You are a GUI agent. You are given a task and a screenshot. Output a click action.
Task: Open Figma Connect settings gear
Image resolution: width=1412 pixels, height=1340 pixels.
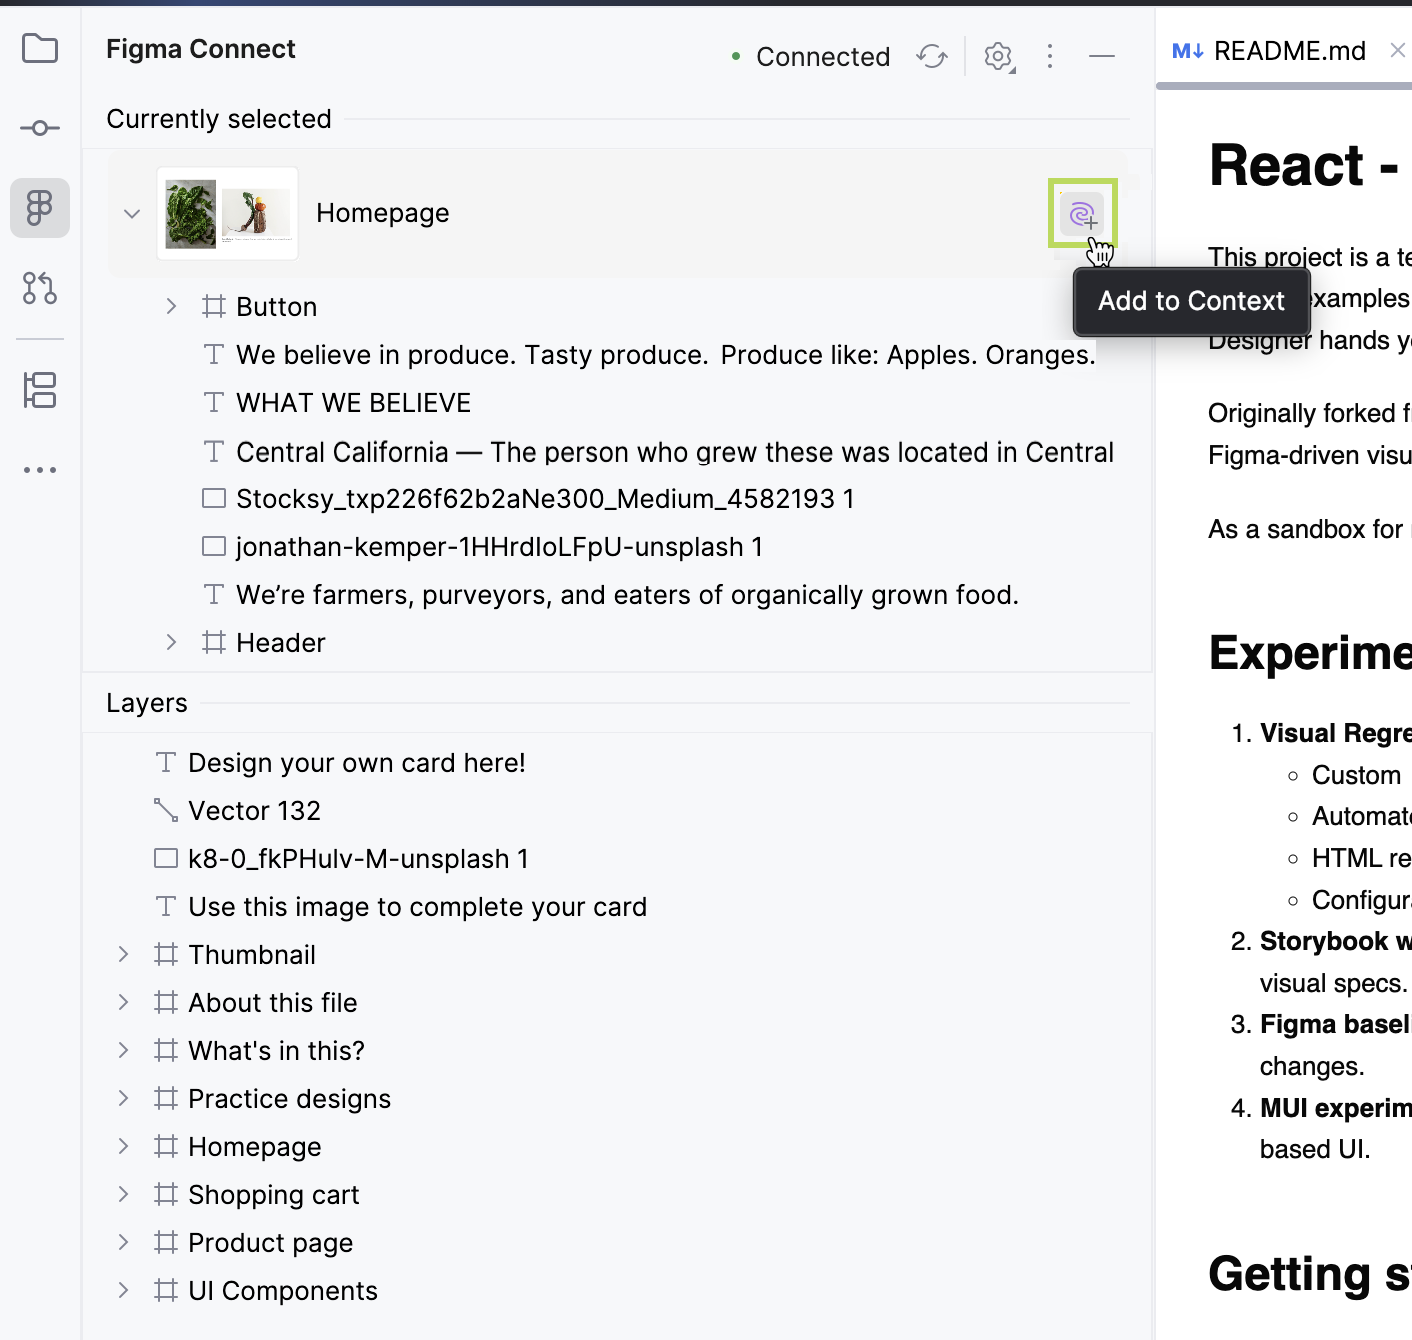pyautogui.click(x=998, y=56)
